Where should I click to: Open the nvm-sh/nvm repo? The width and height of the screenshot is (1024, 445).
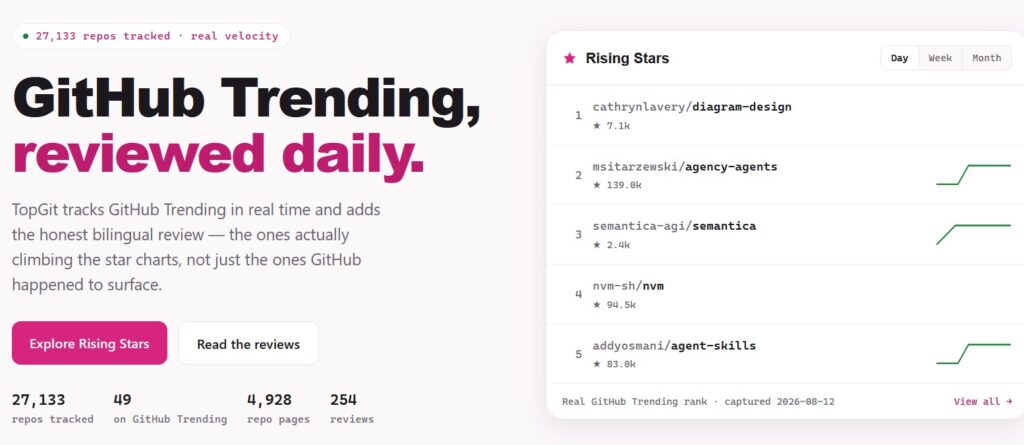[628, 286]
